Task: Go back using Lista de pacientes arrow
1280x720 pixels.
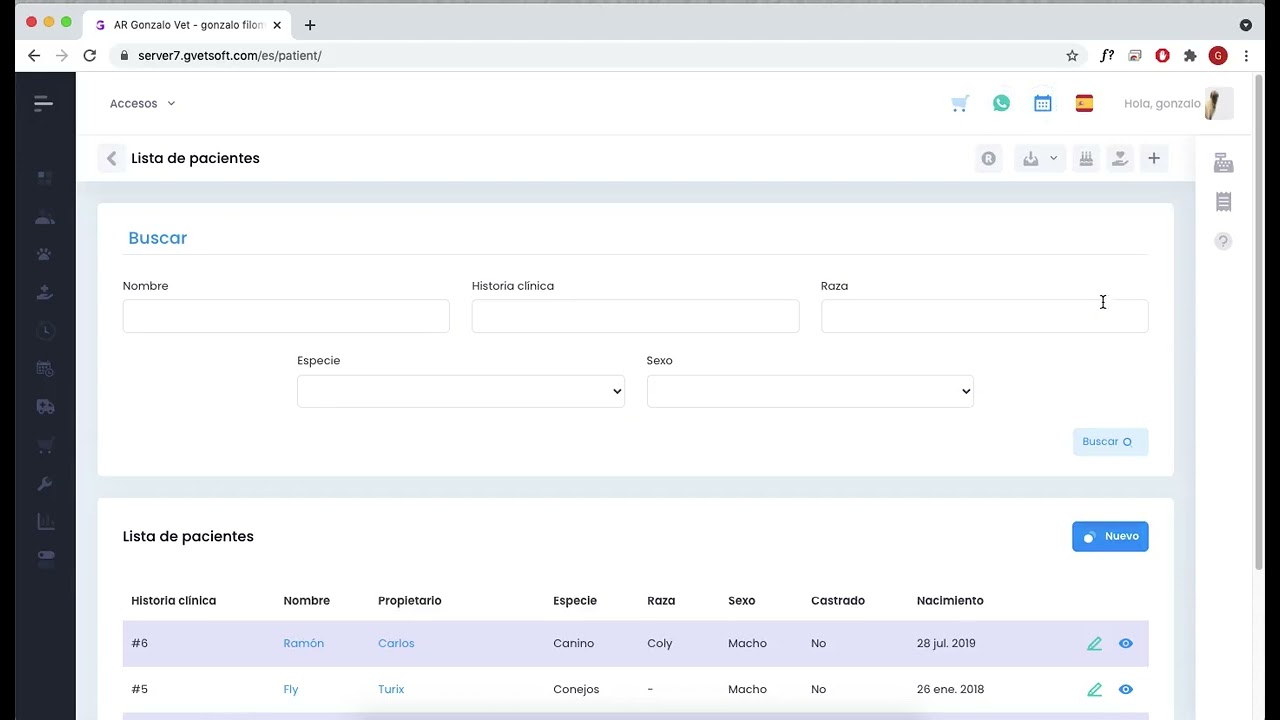Action: [111, 158]
